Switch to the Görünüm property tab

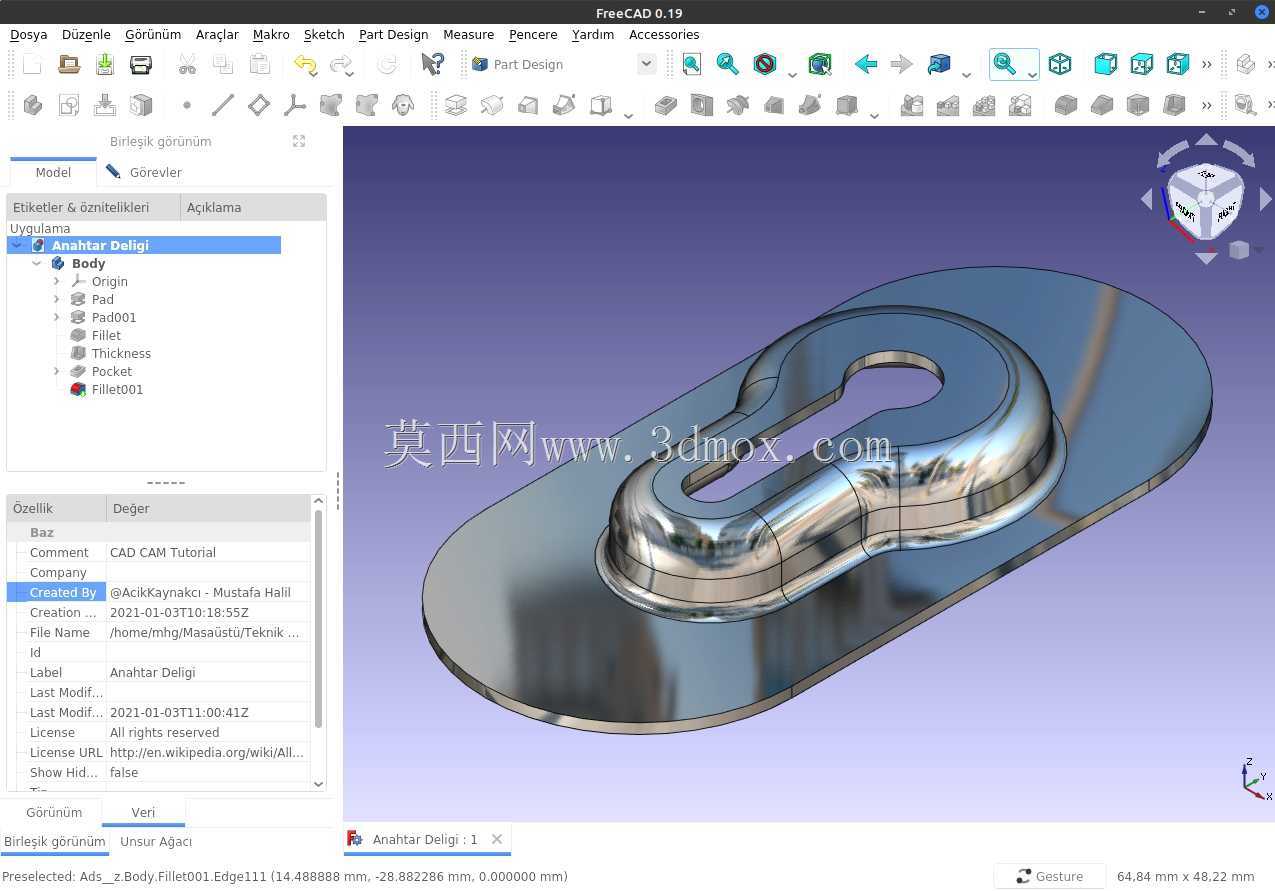pyautogui.click(x=54, y=812)
